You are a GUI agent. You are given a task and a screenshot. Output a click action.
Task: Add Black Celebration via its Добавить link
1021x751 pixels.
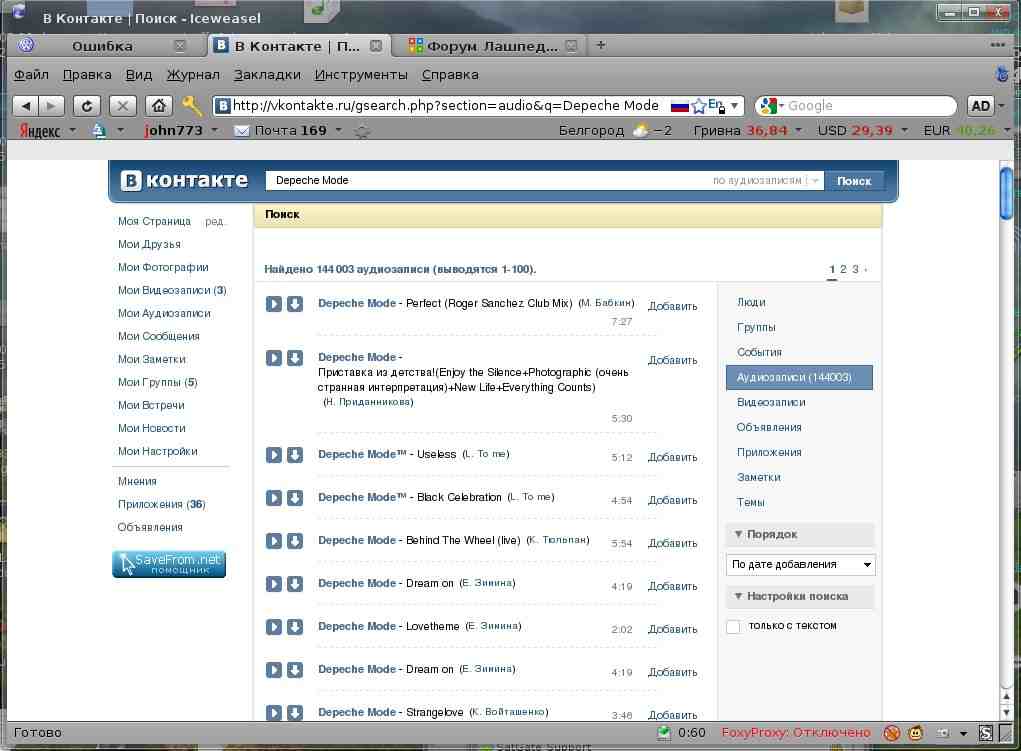click(x=672, y=500)
